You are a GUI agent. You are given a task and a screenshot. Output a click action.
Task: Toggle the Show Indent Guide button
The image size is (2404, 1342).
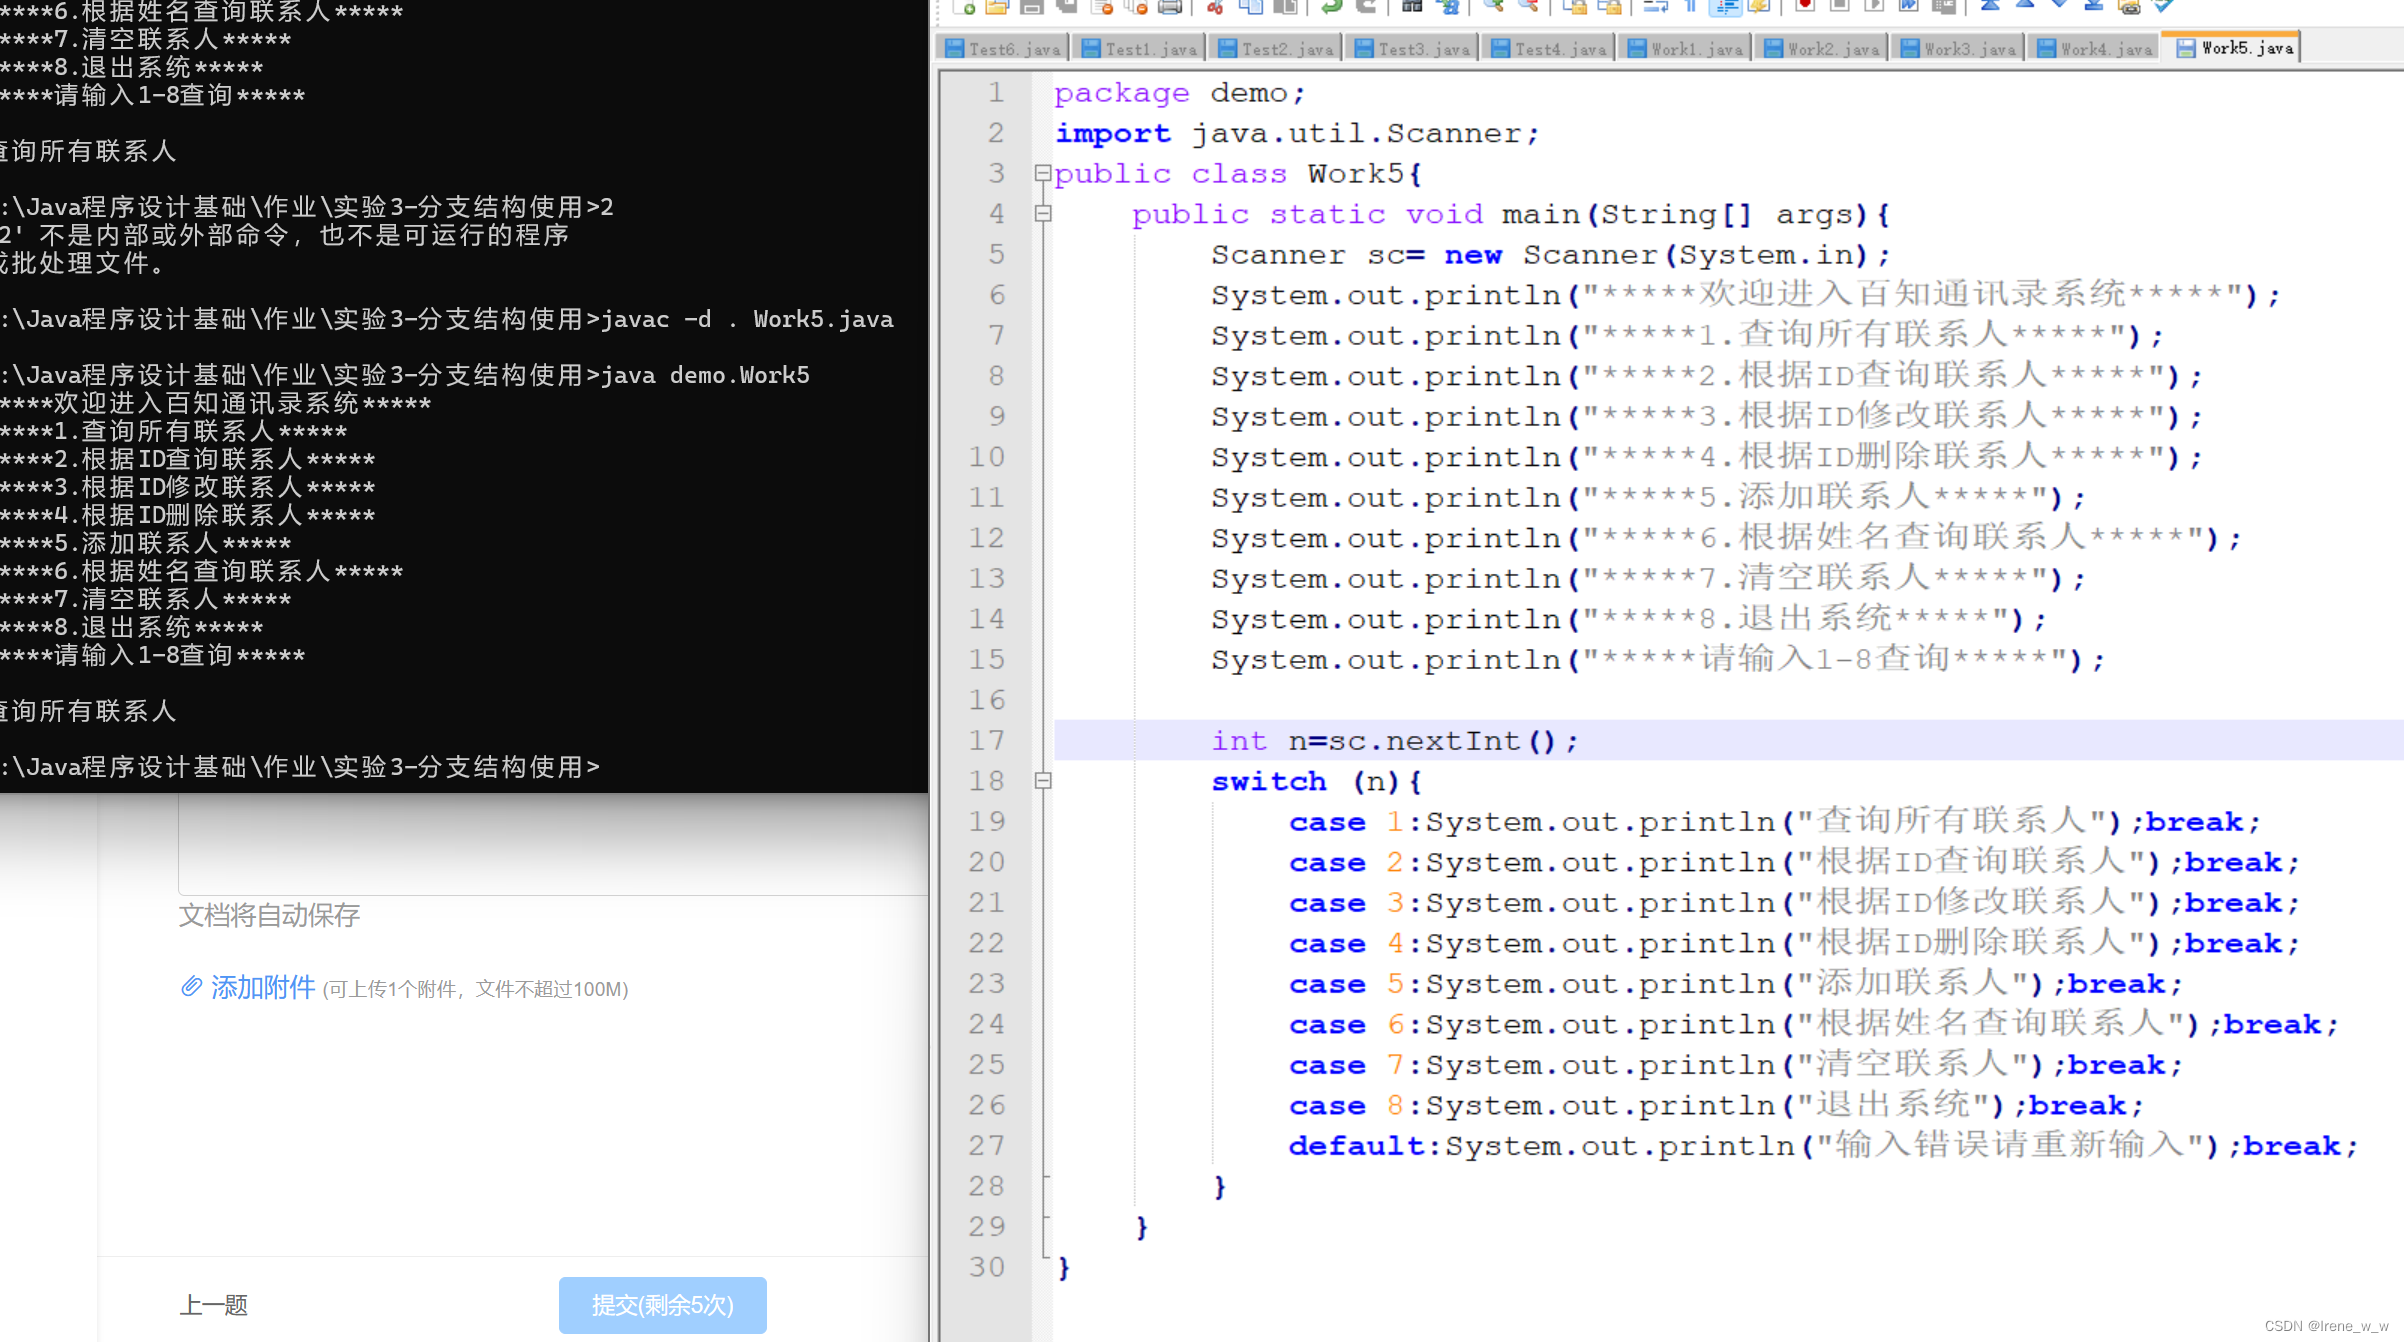pos(1725,6)
